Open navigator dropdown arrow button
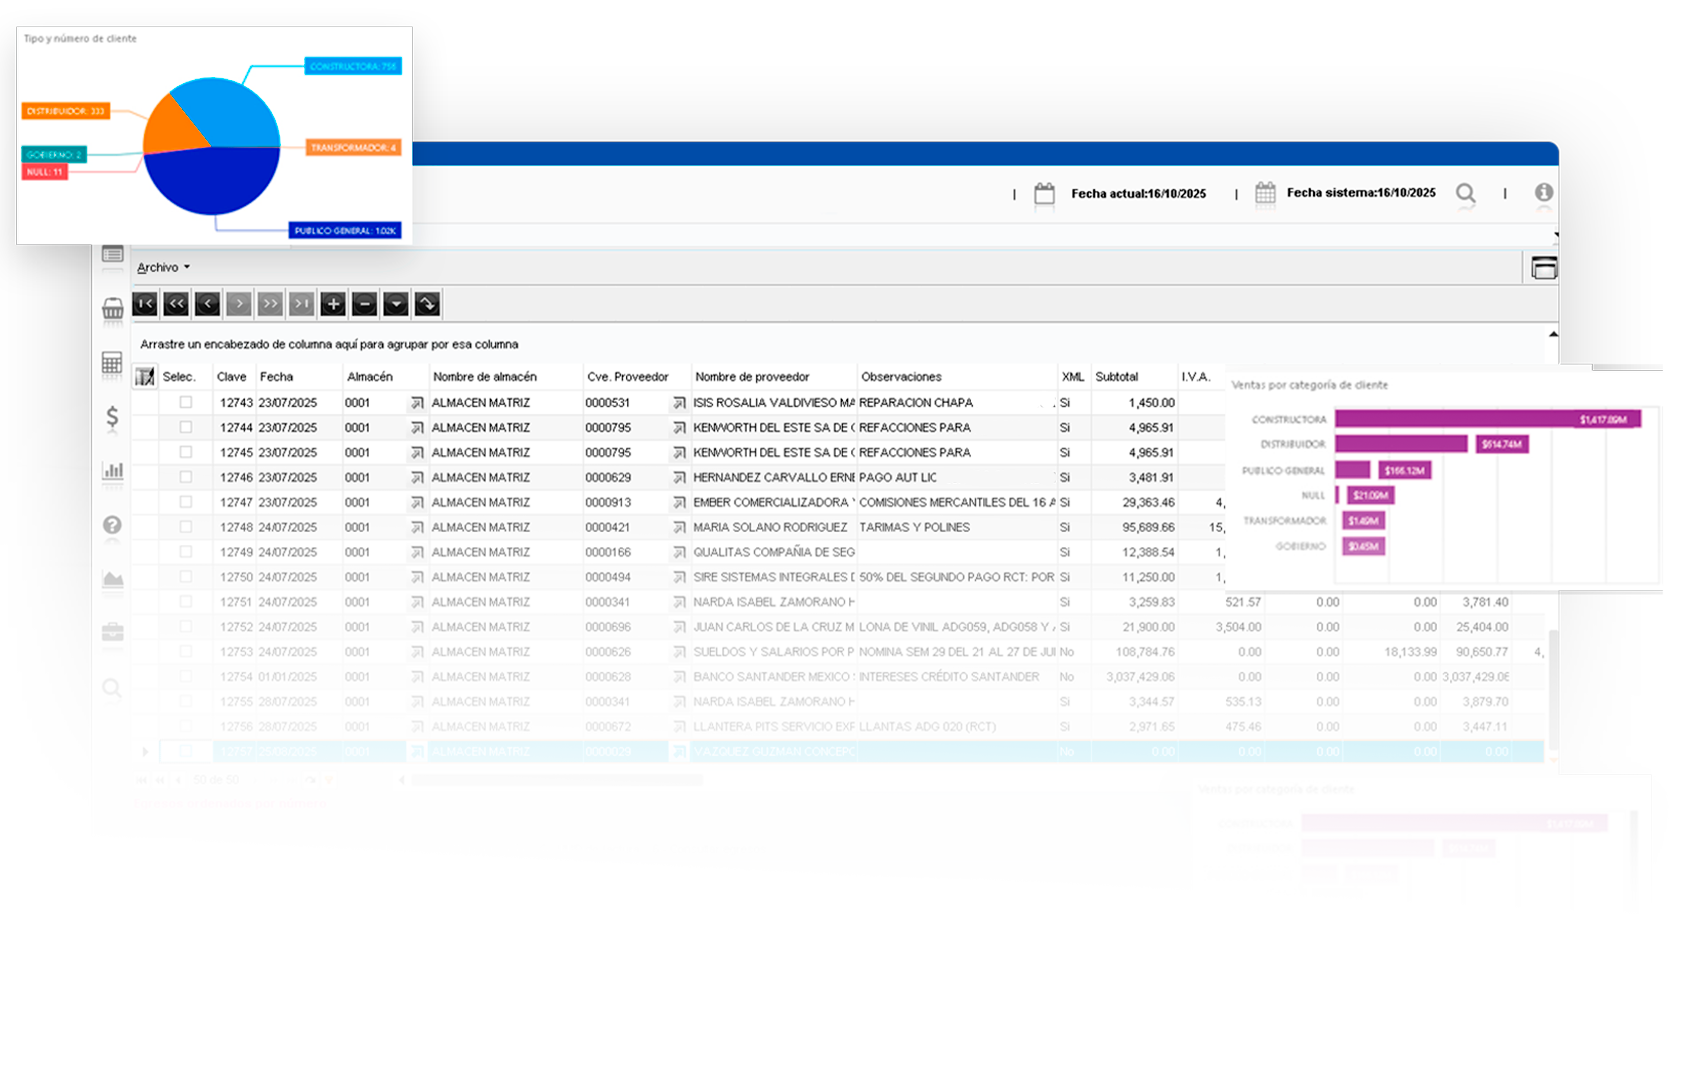1687x1080 pixels. (x=396, y=304)
